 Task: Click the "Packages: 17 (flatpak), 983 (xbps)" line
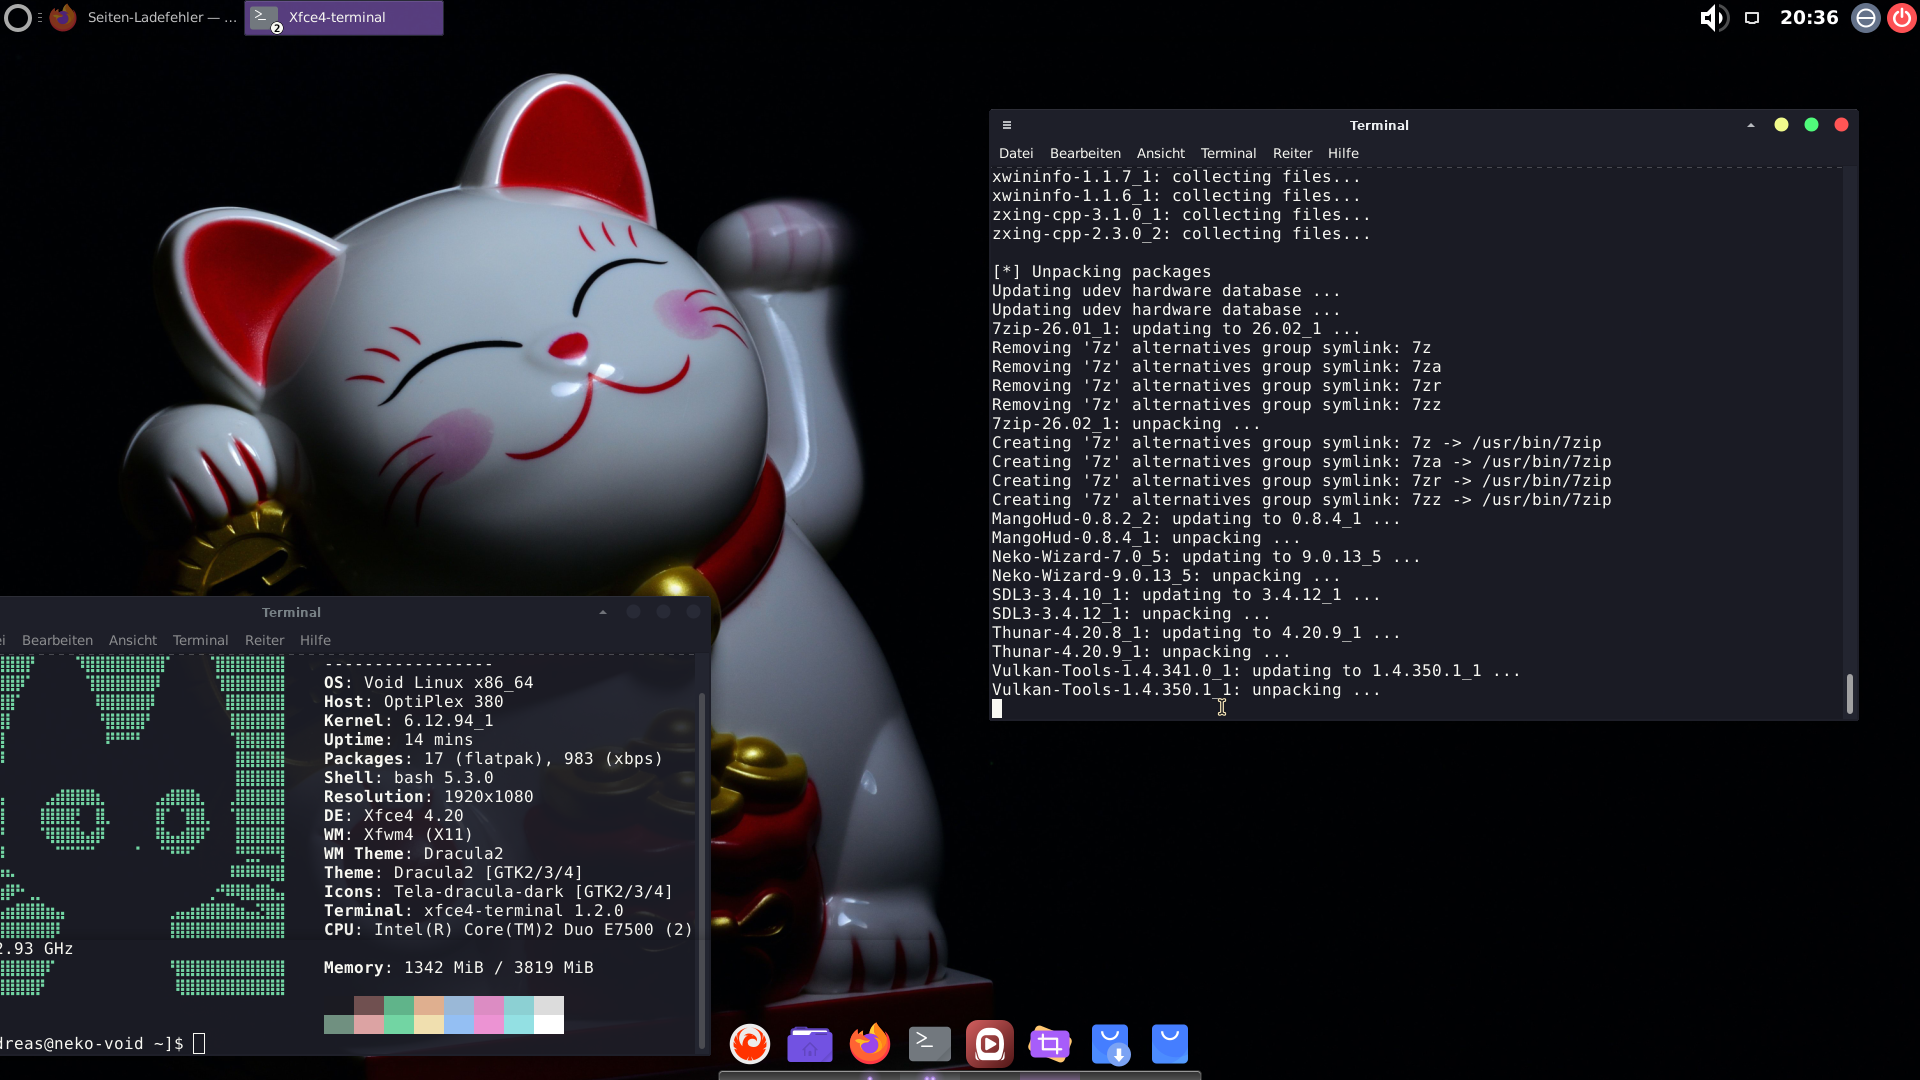[x=493, y=759]
